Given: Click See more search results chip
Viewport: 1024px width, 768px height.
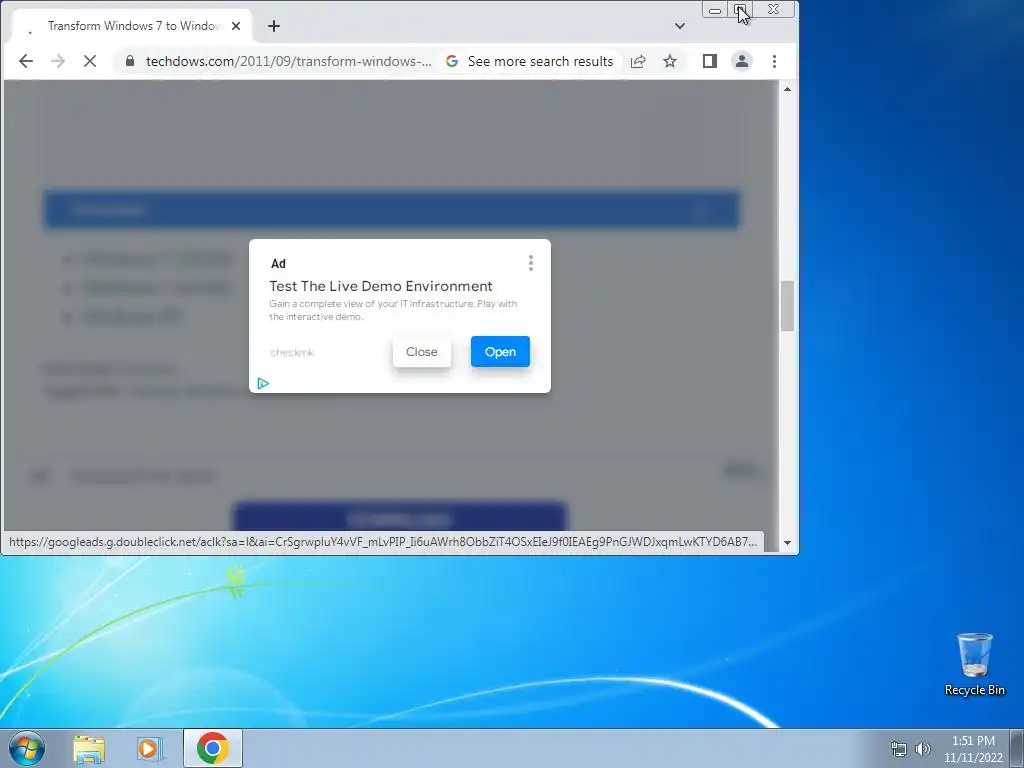Looking at the screenshot, I should [530, 61].
